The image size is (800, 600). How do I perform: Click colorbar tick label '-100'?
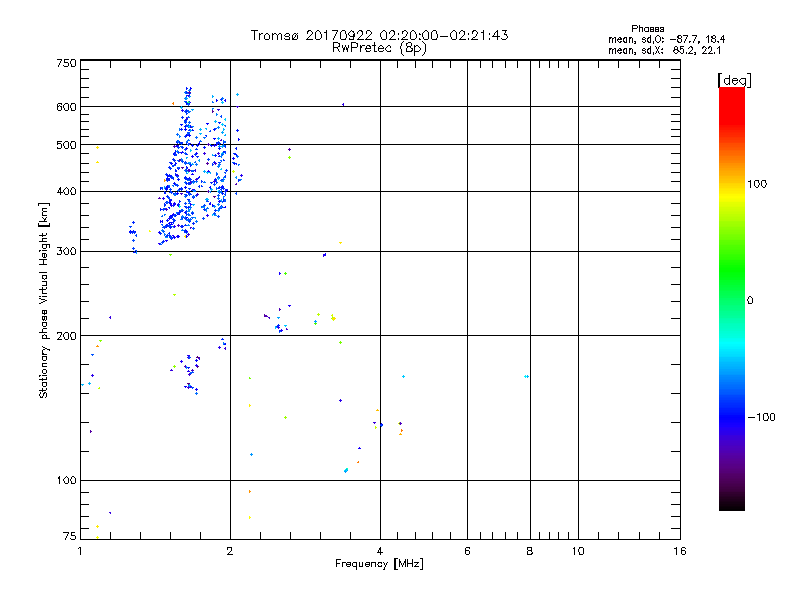click(761, 417)
